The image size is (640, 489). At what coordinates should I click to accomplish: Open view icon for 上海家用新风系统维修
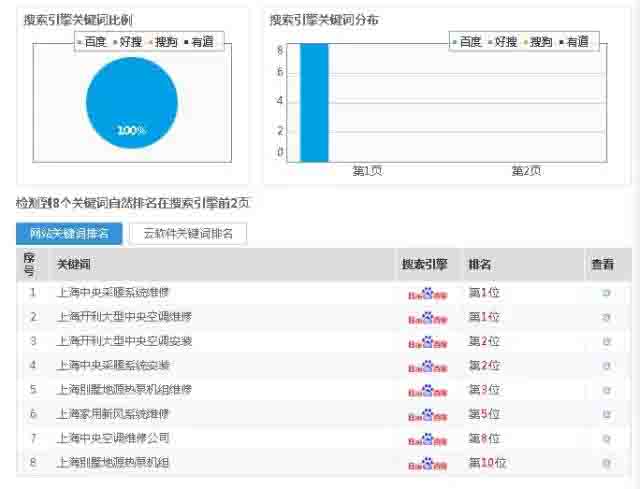coord(606,414)
